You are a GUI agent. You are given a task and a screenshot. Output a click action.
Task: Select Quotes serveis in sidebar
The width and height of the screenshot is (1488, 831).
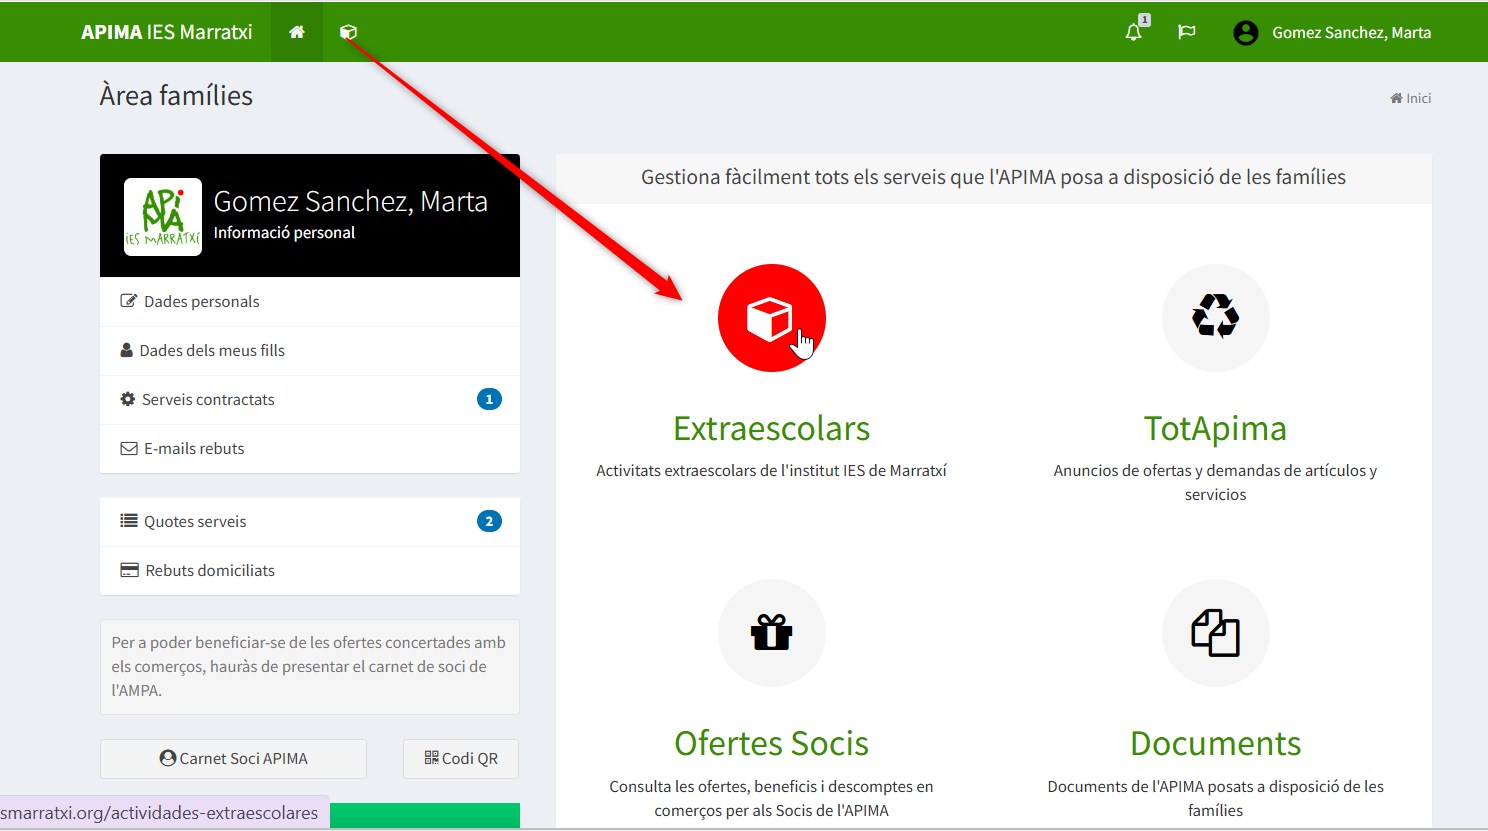[195, 522]
